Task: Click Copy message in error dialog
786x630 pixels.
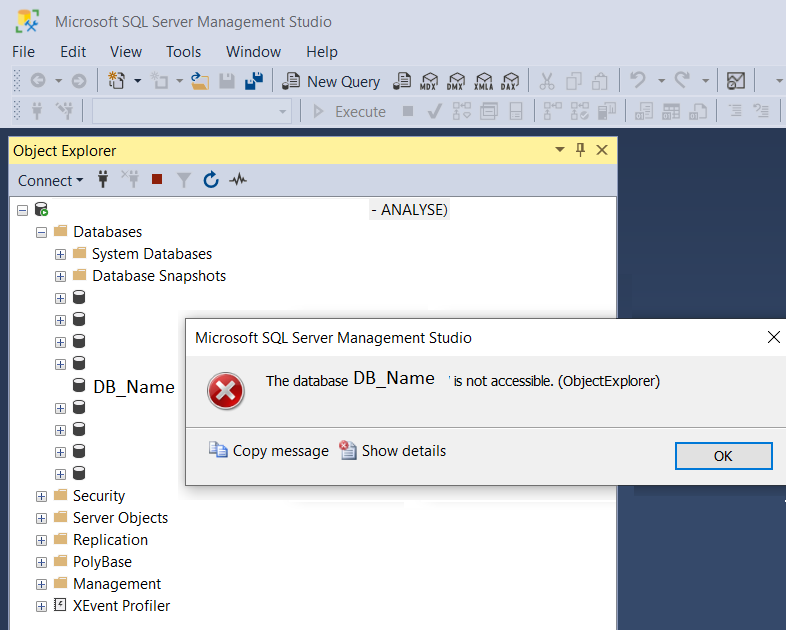Action: [269, 451]
